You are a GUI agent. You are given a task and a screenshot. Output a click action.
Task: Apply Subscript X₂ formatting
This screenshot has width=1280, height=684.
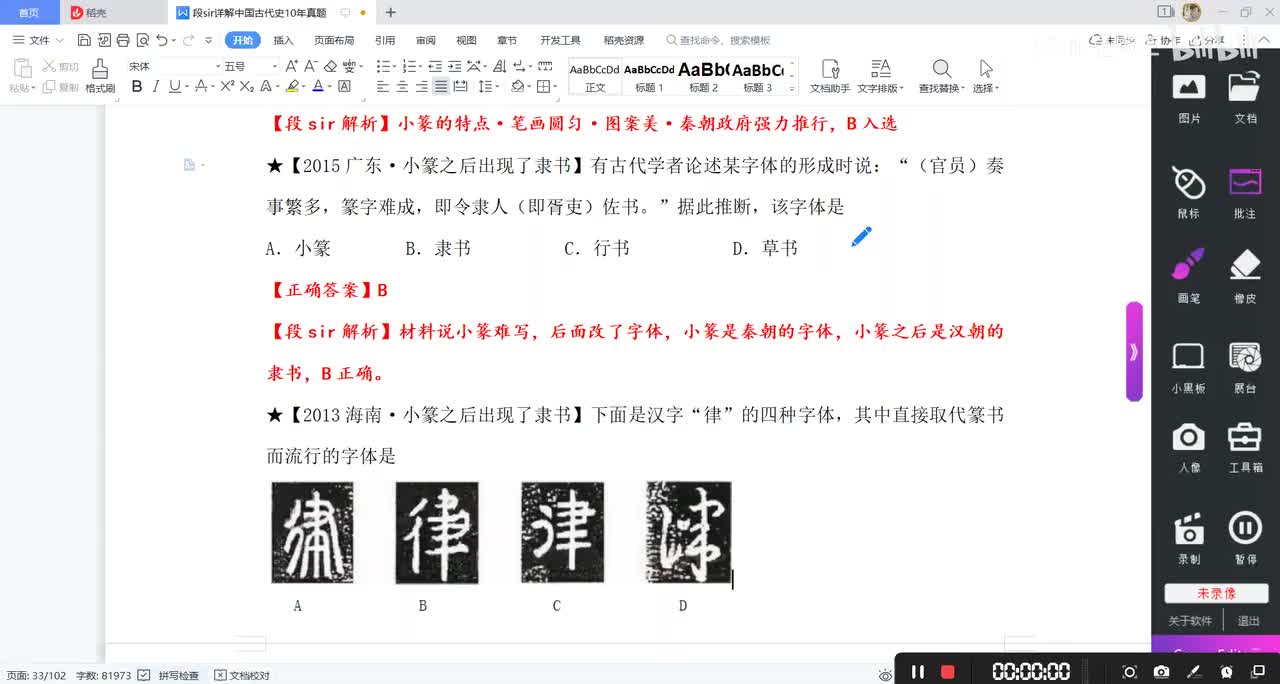[245, 87]
